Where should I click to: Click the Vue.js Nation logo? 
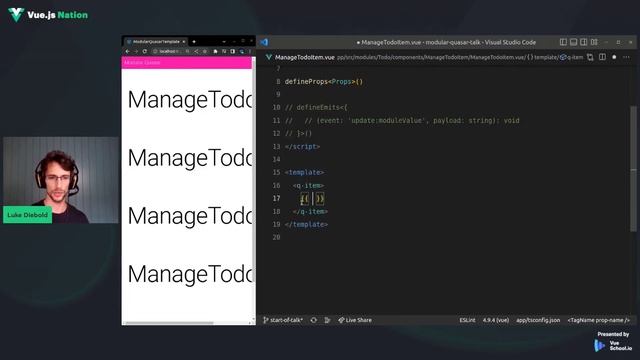point(48,15)
